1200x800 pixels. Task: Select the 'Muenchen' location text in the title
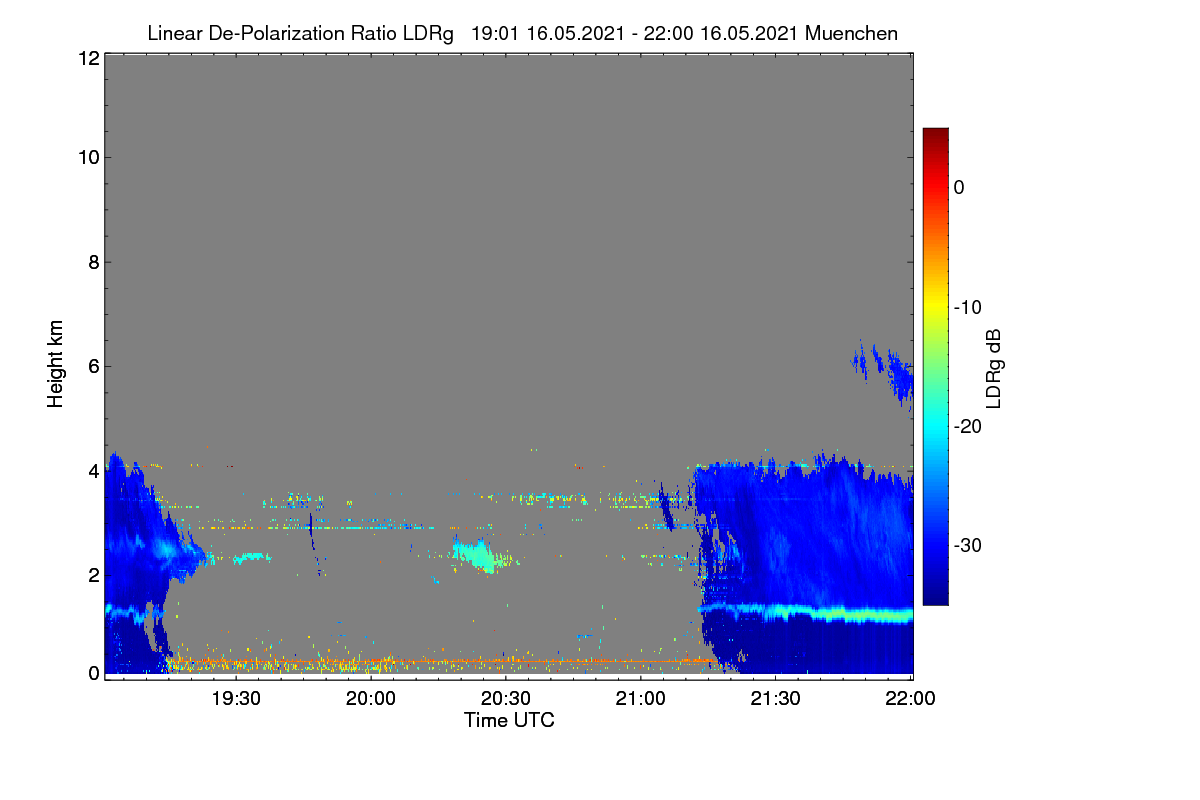(x=851, y=34)
